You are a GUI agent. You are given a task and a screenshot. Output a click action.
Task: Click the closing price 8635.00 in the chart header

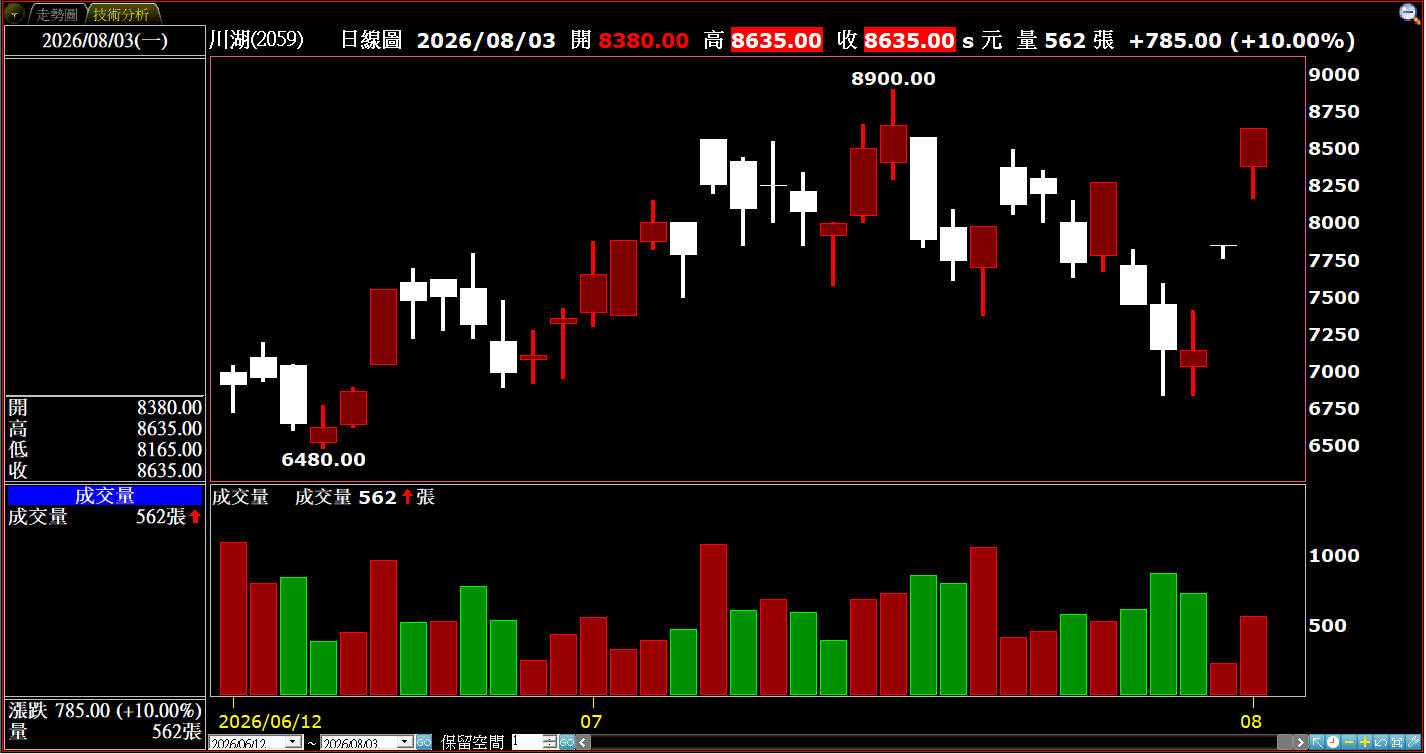point(909,41)
